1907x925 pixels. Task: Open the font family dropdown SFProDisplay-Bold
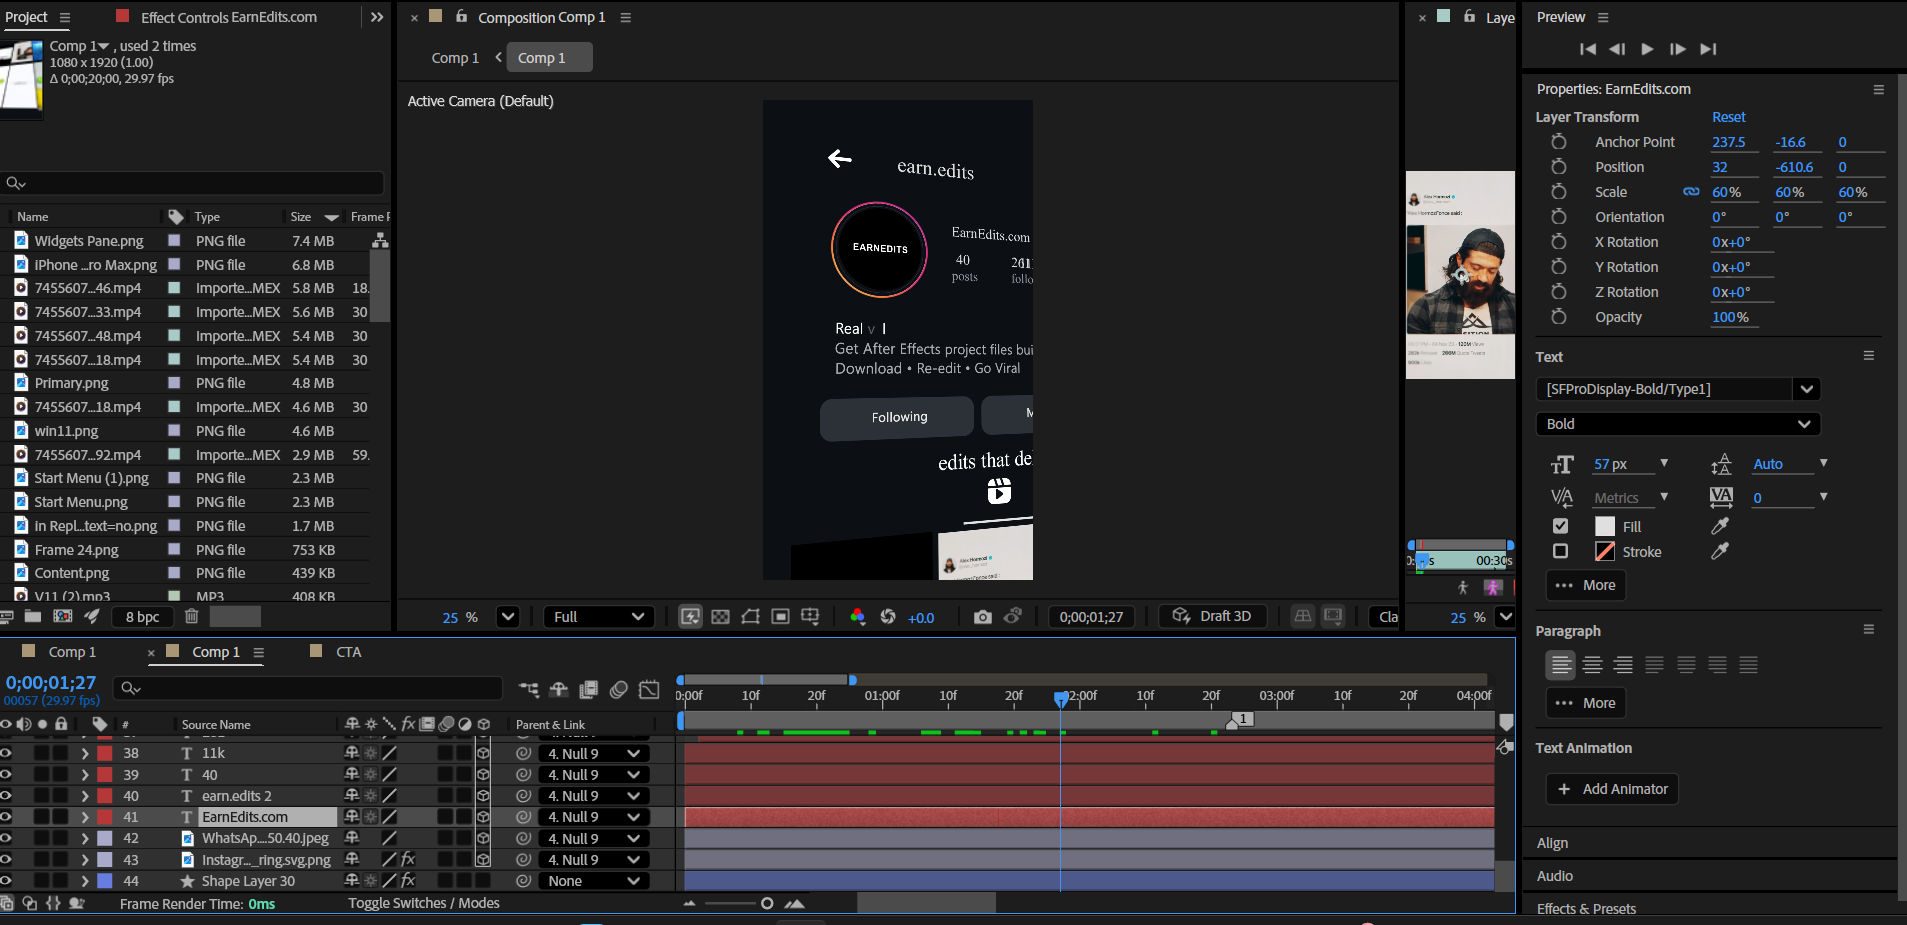coord(1805,389)
